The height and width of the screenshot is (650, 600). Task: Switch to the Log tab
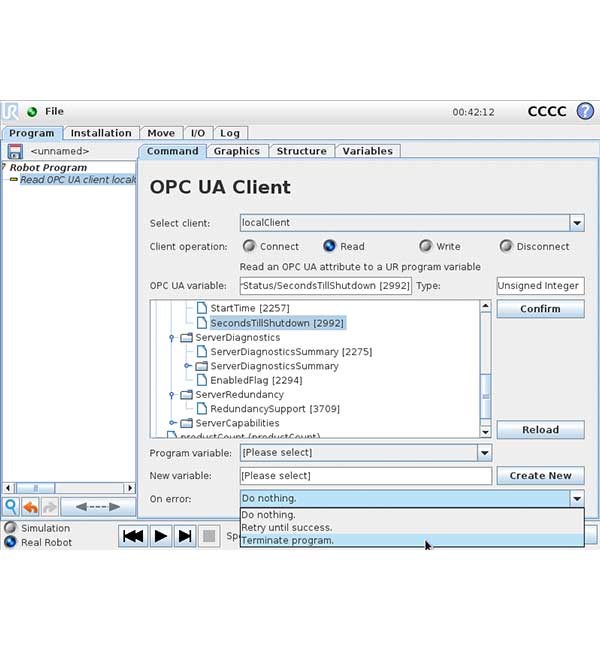coord(230,133)
